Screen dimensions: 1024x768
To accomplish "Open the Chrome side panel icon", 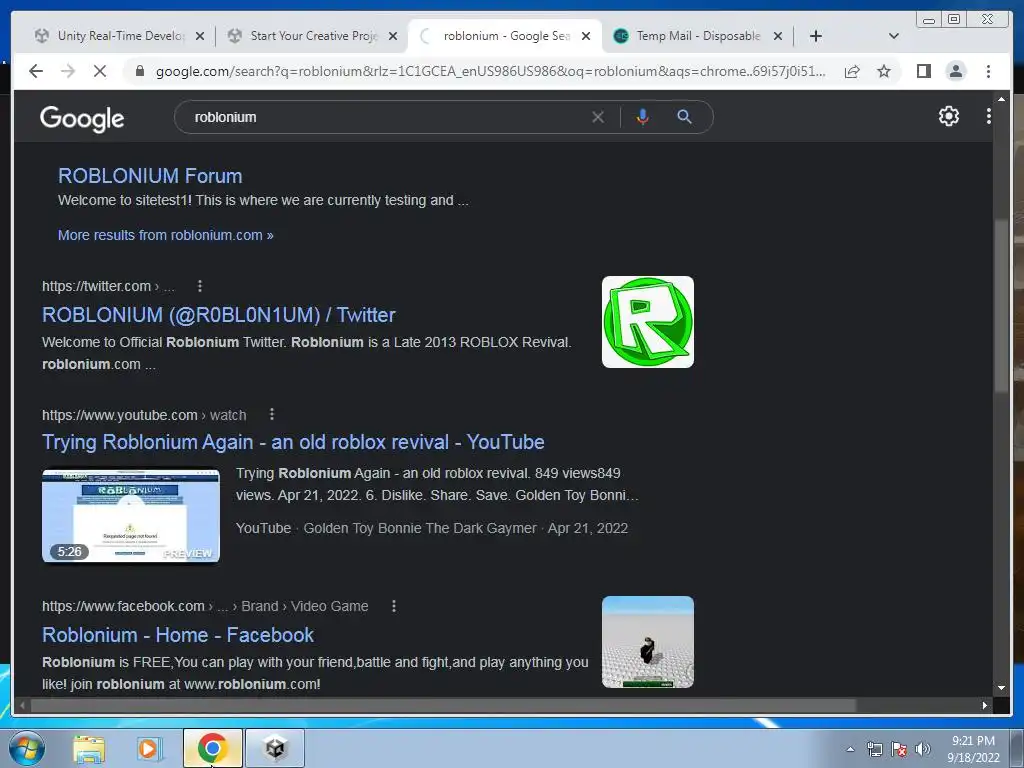I will point(923,71).
